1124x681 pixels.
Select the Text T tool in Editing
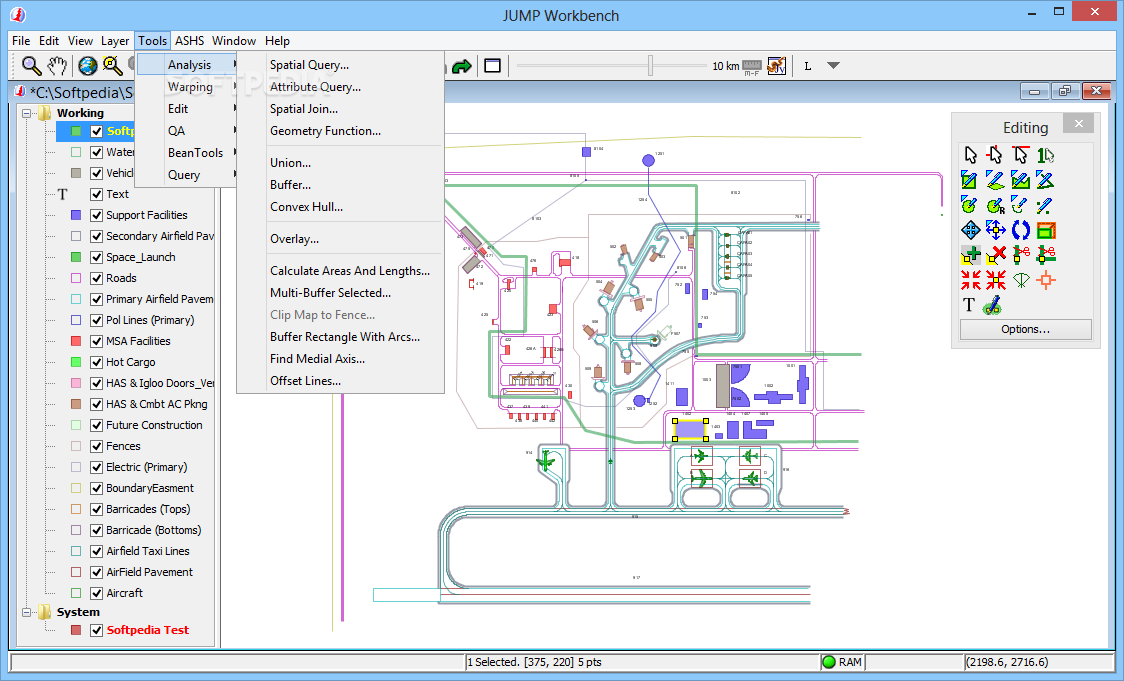coord(969,305)
